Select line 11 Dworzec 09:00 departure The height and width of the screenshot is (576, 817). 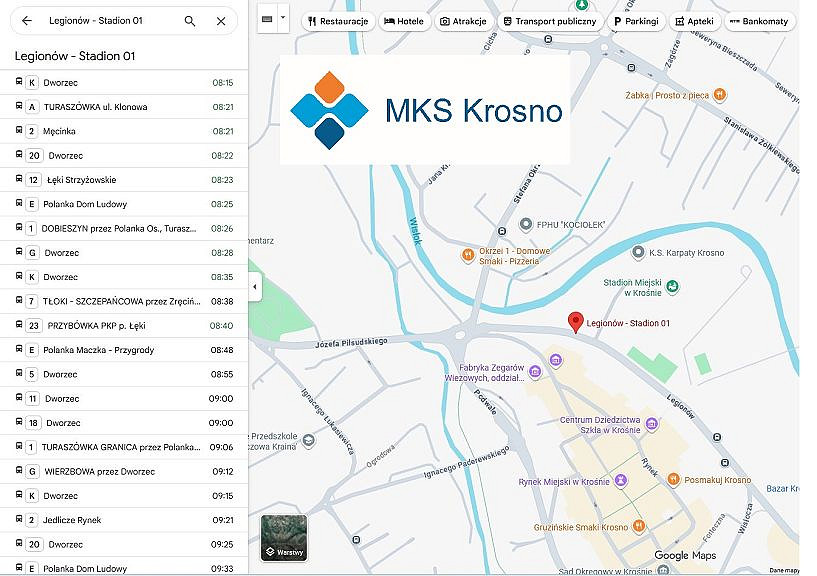pos(124,399)
